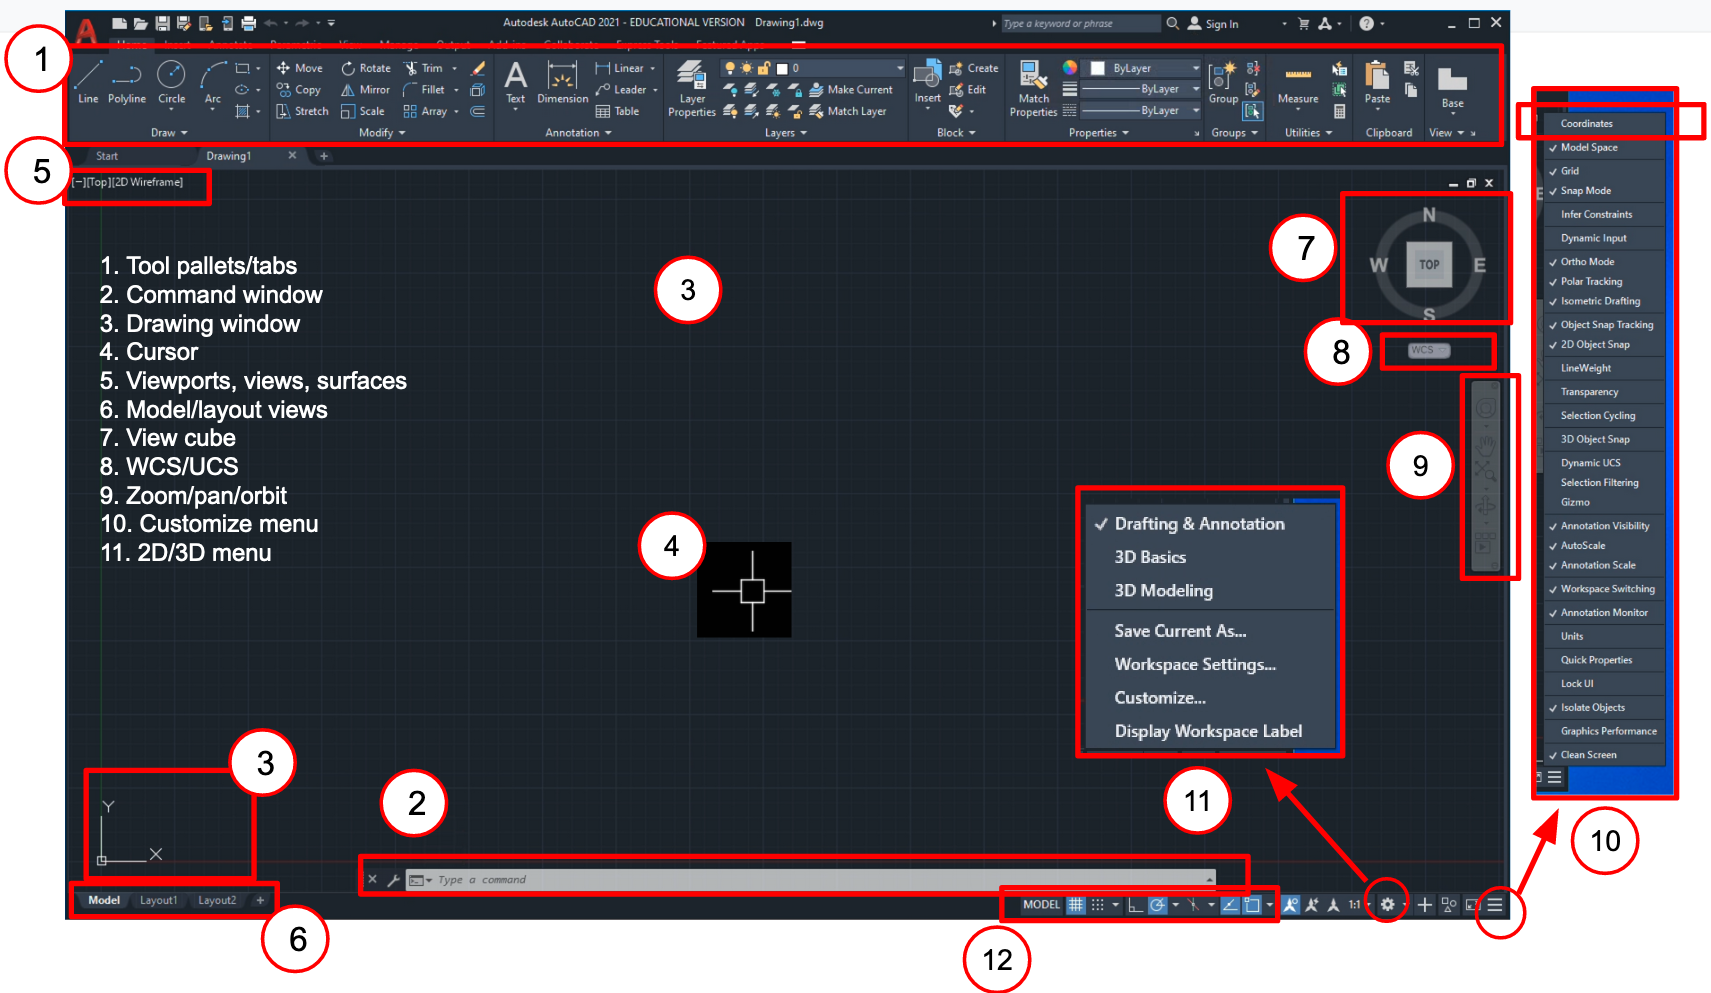Toggle 2D Object Snap status icon
1711x993 pixels.
1251,904
